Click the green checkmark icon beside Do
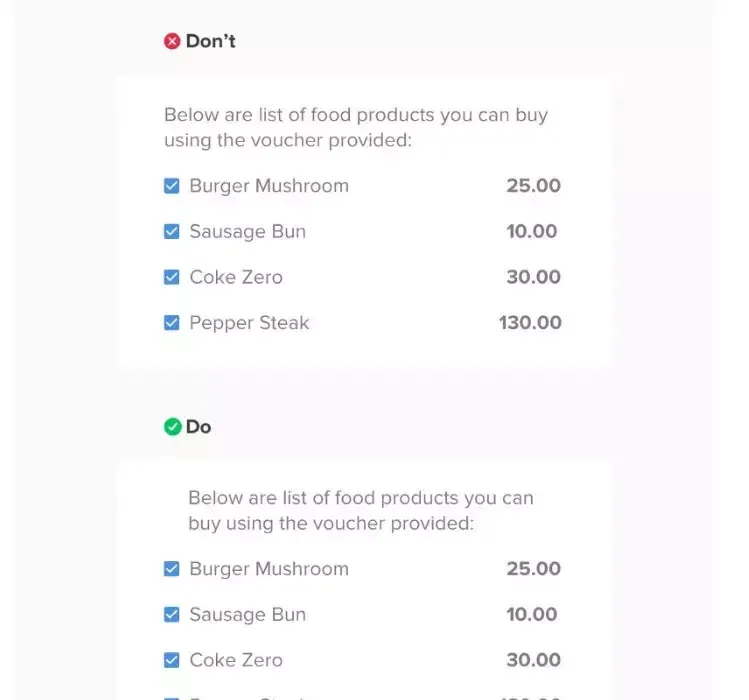The width and height of the screenshot is (749, 700). (x=172, y=427)
